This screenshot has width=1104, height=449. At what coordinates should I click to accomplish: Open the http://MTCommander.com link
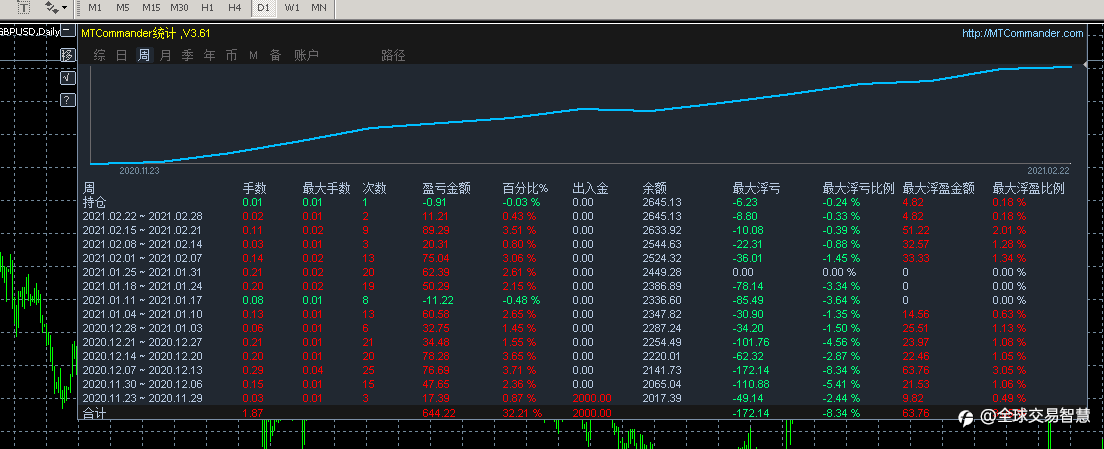pyautogui.click(x=1022, y=33)
